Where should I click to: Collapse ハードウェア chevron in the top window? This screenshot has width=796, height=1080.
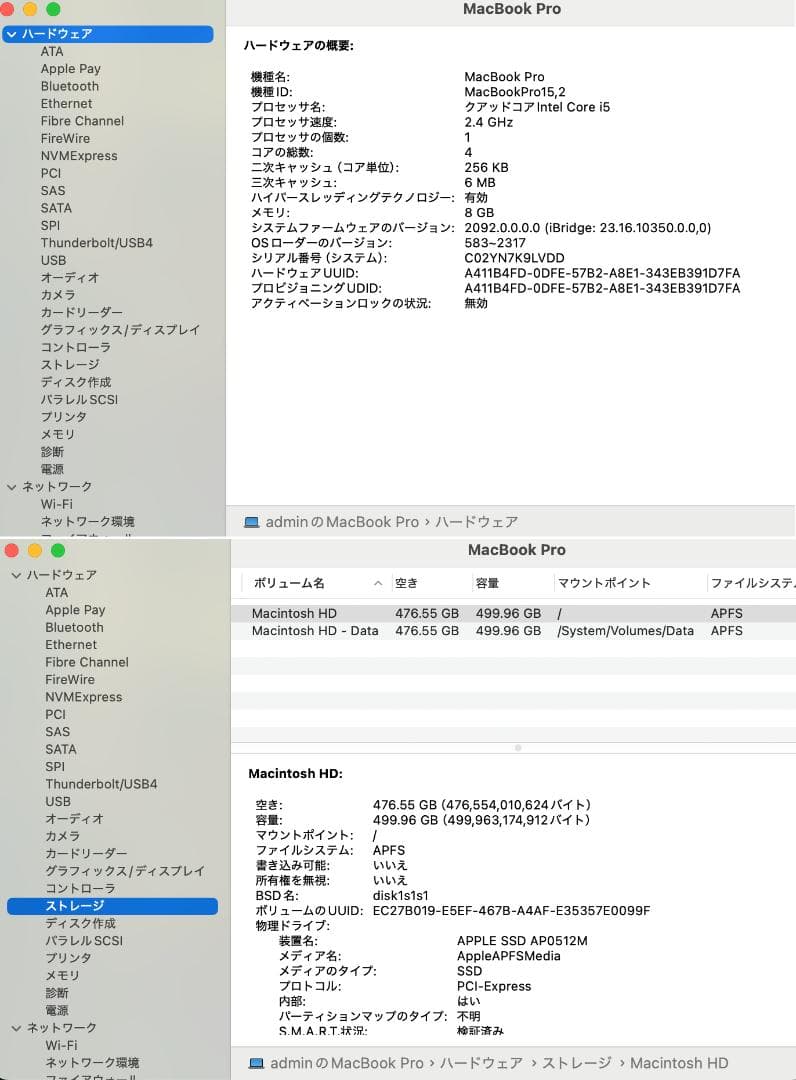click(12, 34)
